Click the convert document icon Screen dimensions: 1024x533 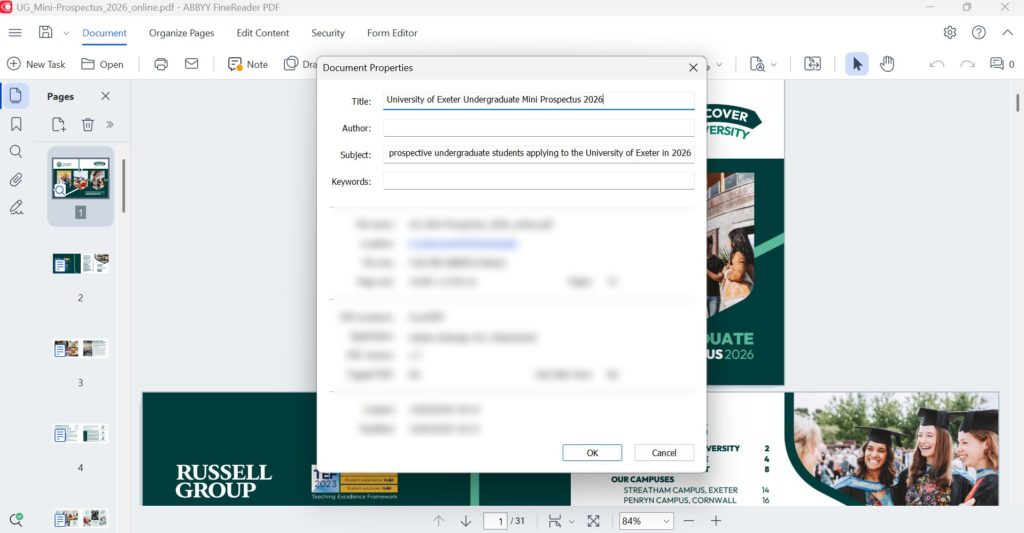click(812, 63)
